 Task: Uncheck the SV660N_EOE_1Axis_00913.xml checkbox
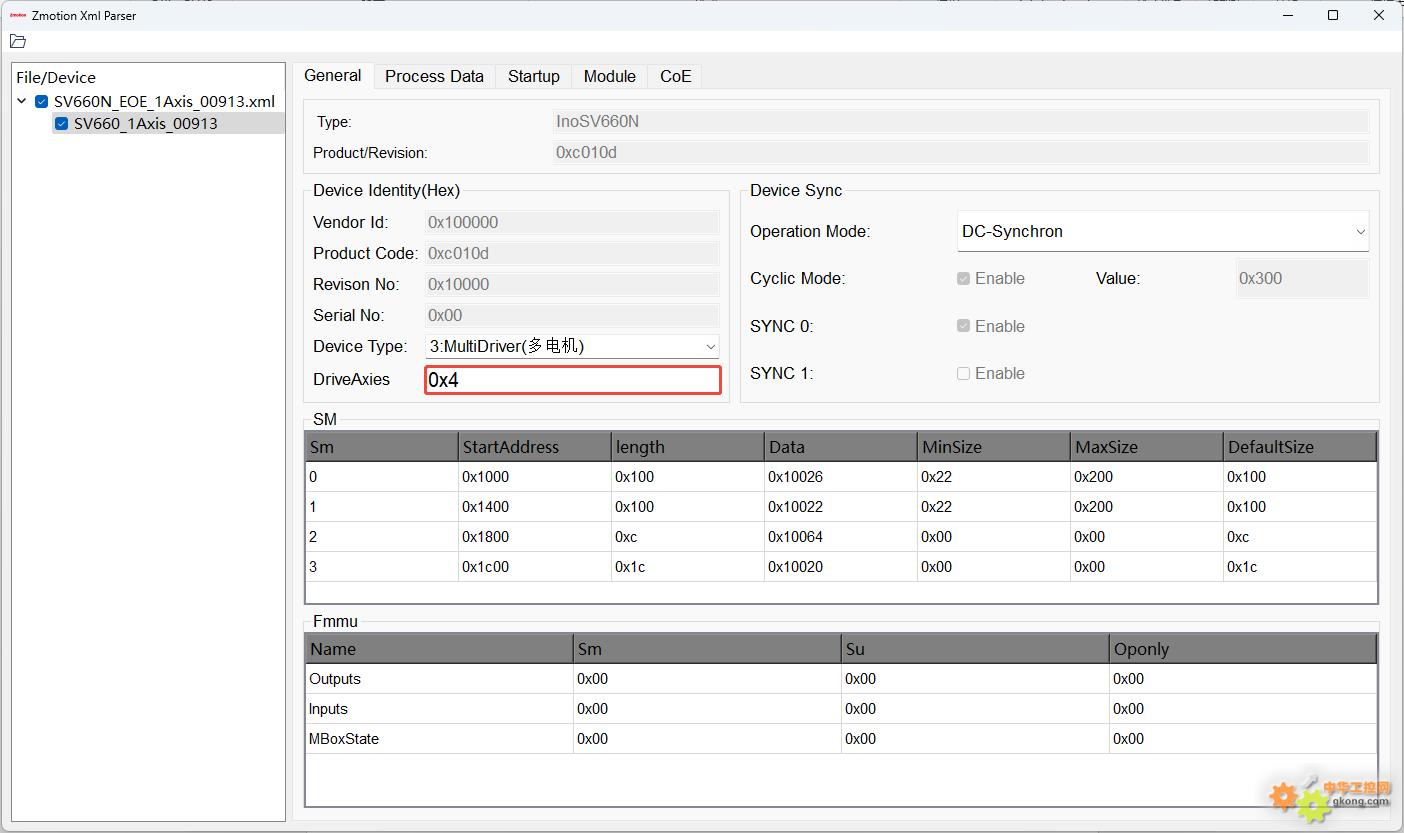41,101
